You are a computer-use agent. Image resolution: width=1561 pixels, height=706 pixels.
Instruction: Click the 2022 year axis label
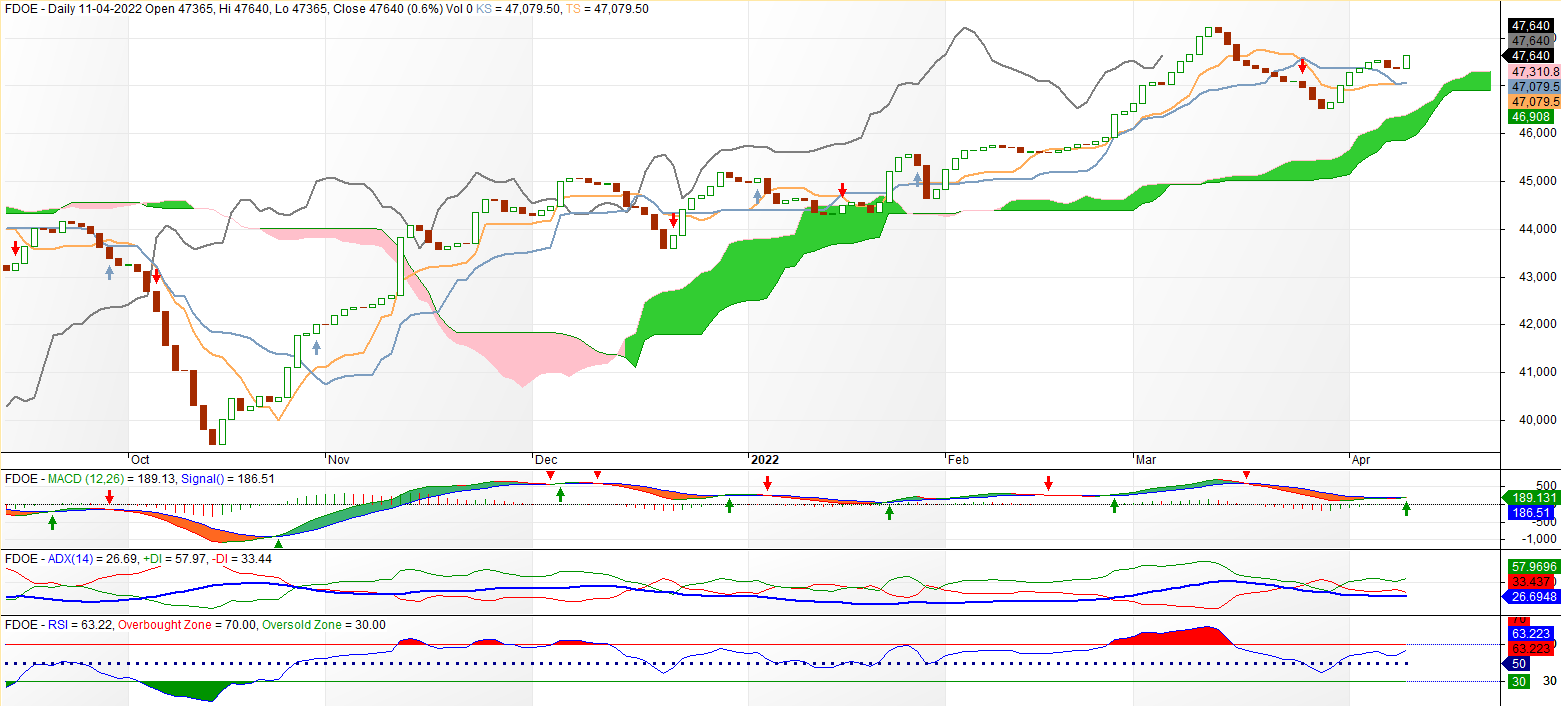pyautogui.click(x=765, y=460)
